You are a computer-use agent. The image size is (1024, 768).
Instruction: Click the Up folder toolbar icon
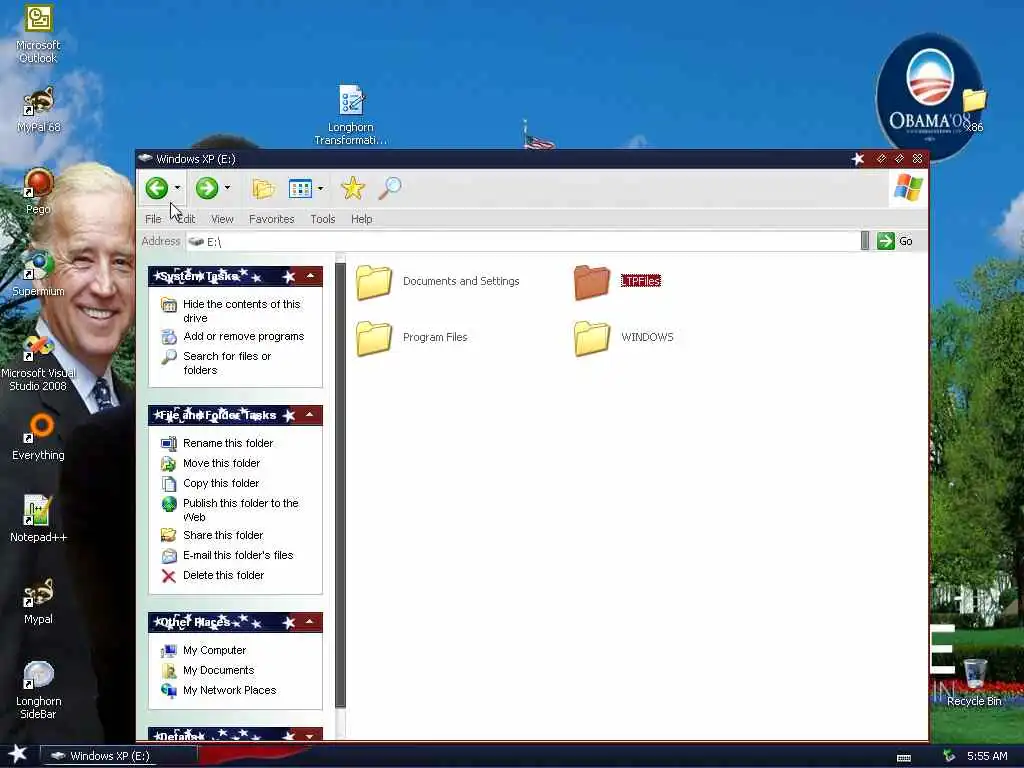coord(263,189)
